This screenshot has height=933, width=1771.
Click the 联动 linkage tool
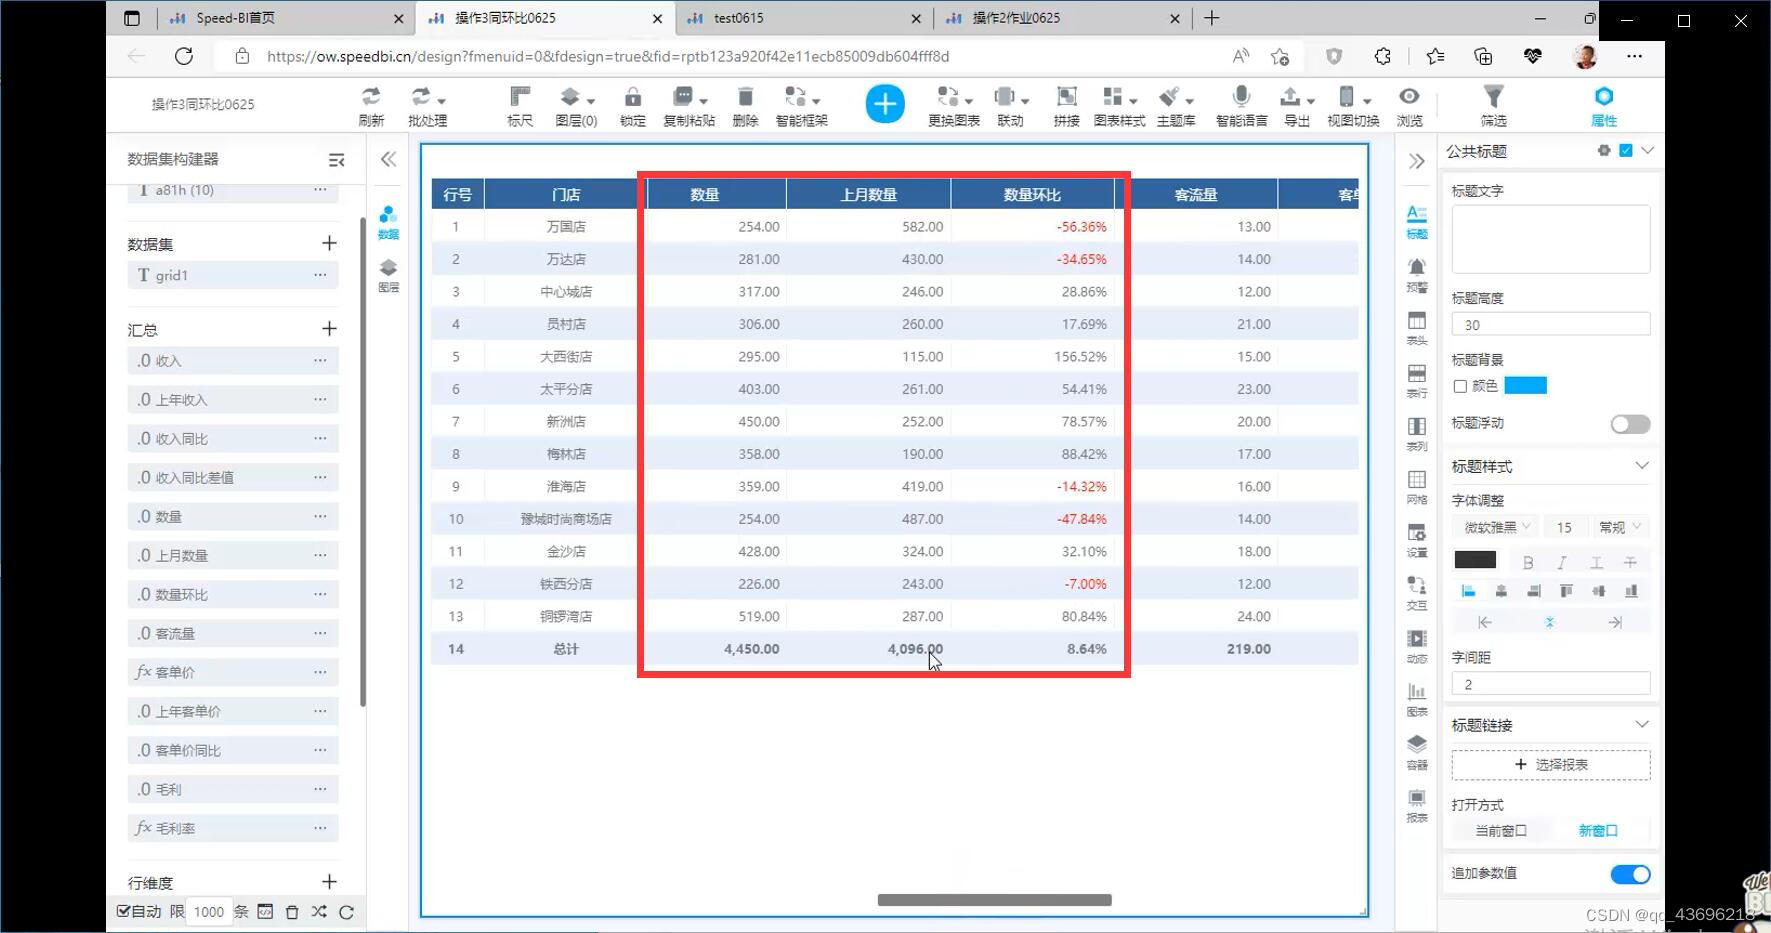[1010, 105]
